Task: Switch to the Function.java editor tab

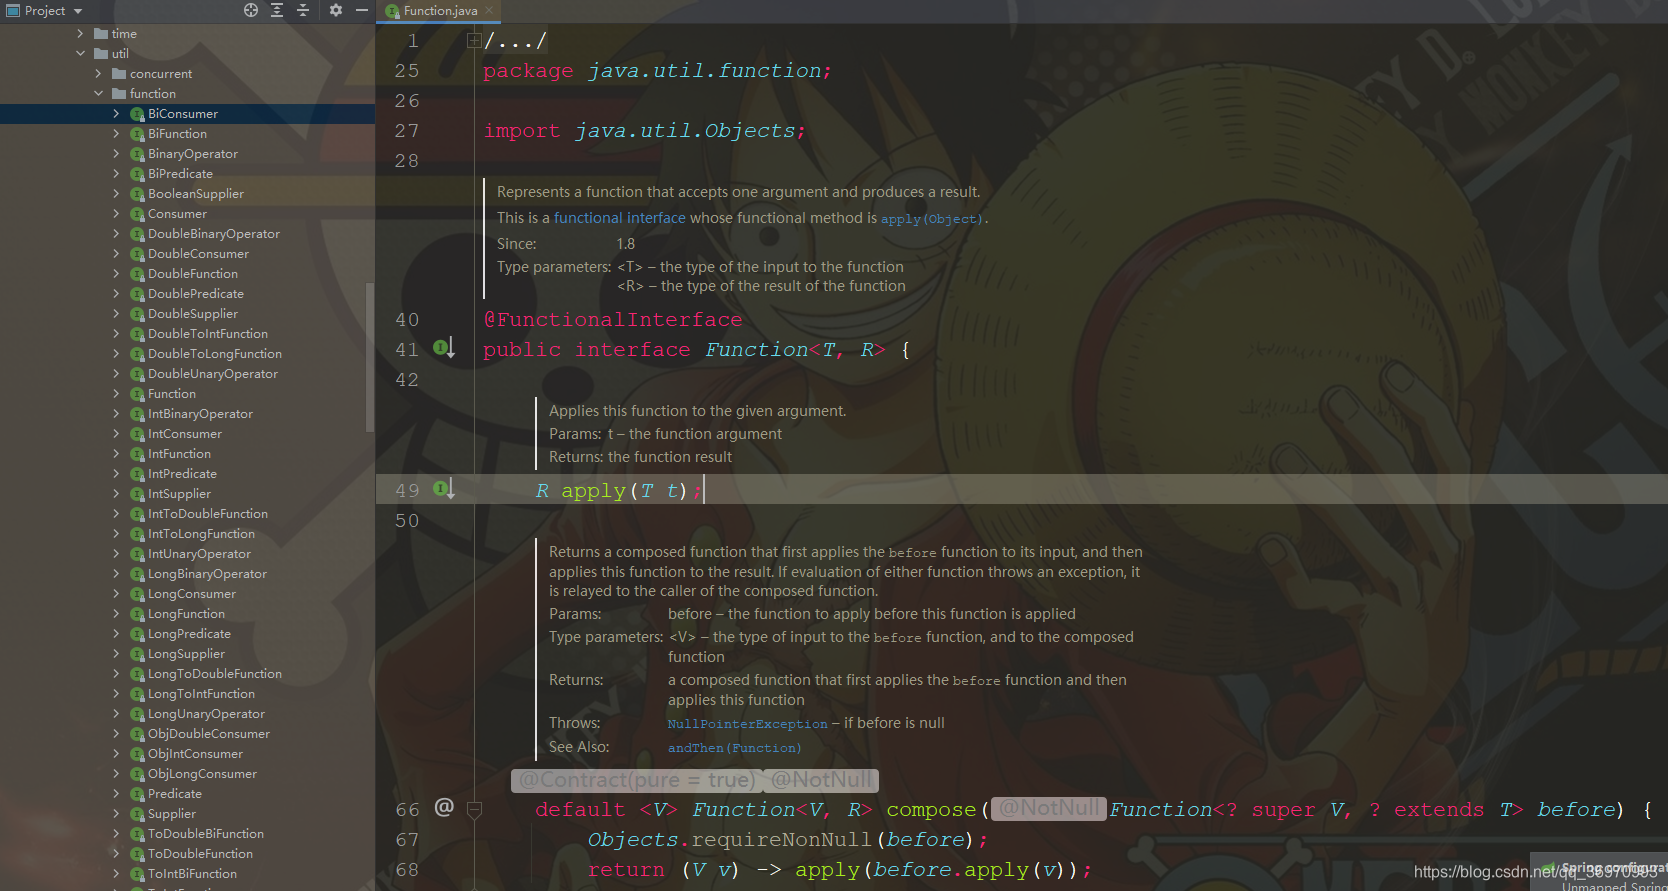Action: point(440,11)
